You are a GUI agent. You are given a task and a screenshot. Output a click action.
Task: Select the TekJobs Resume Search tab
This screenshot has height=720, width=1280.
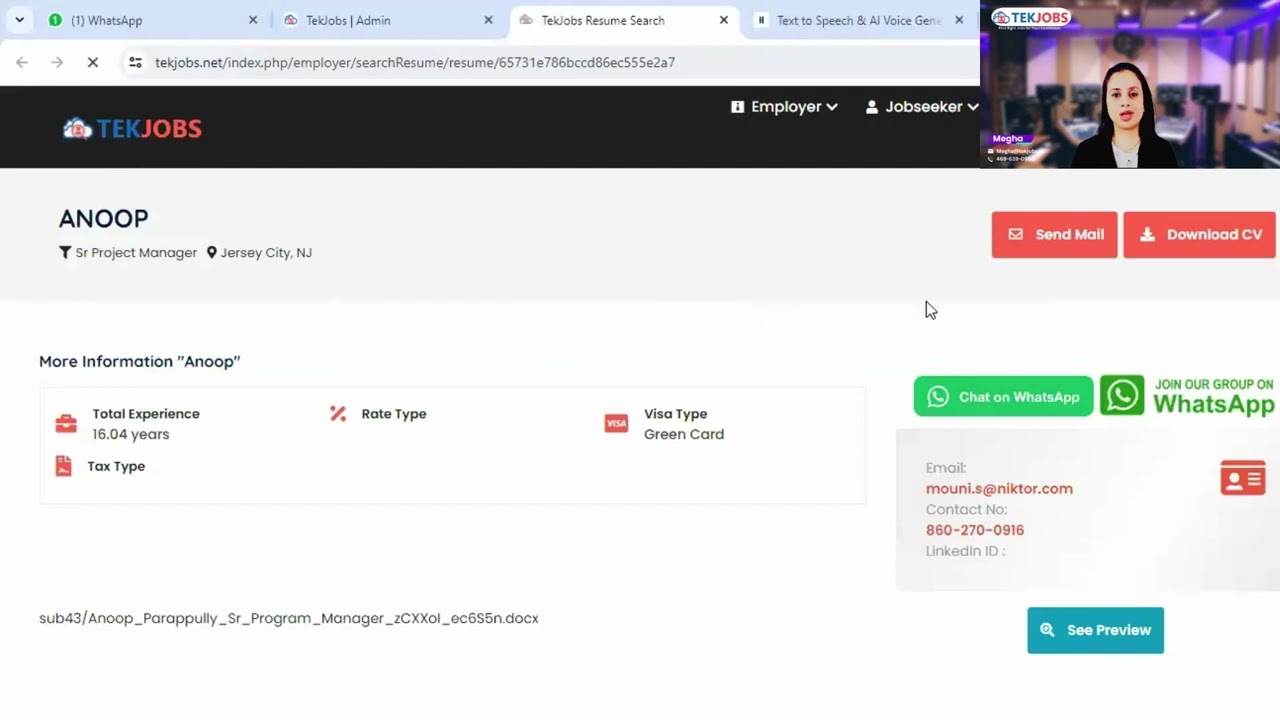coord(625,20)
